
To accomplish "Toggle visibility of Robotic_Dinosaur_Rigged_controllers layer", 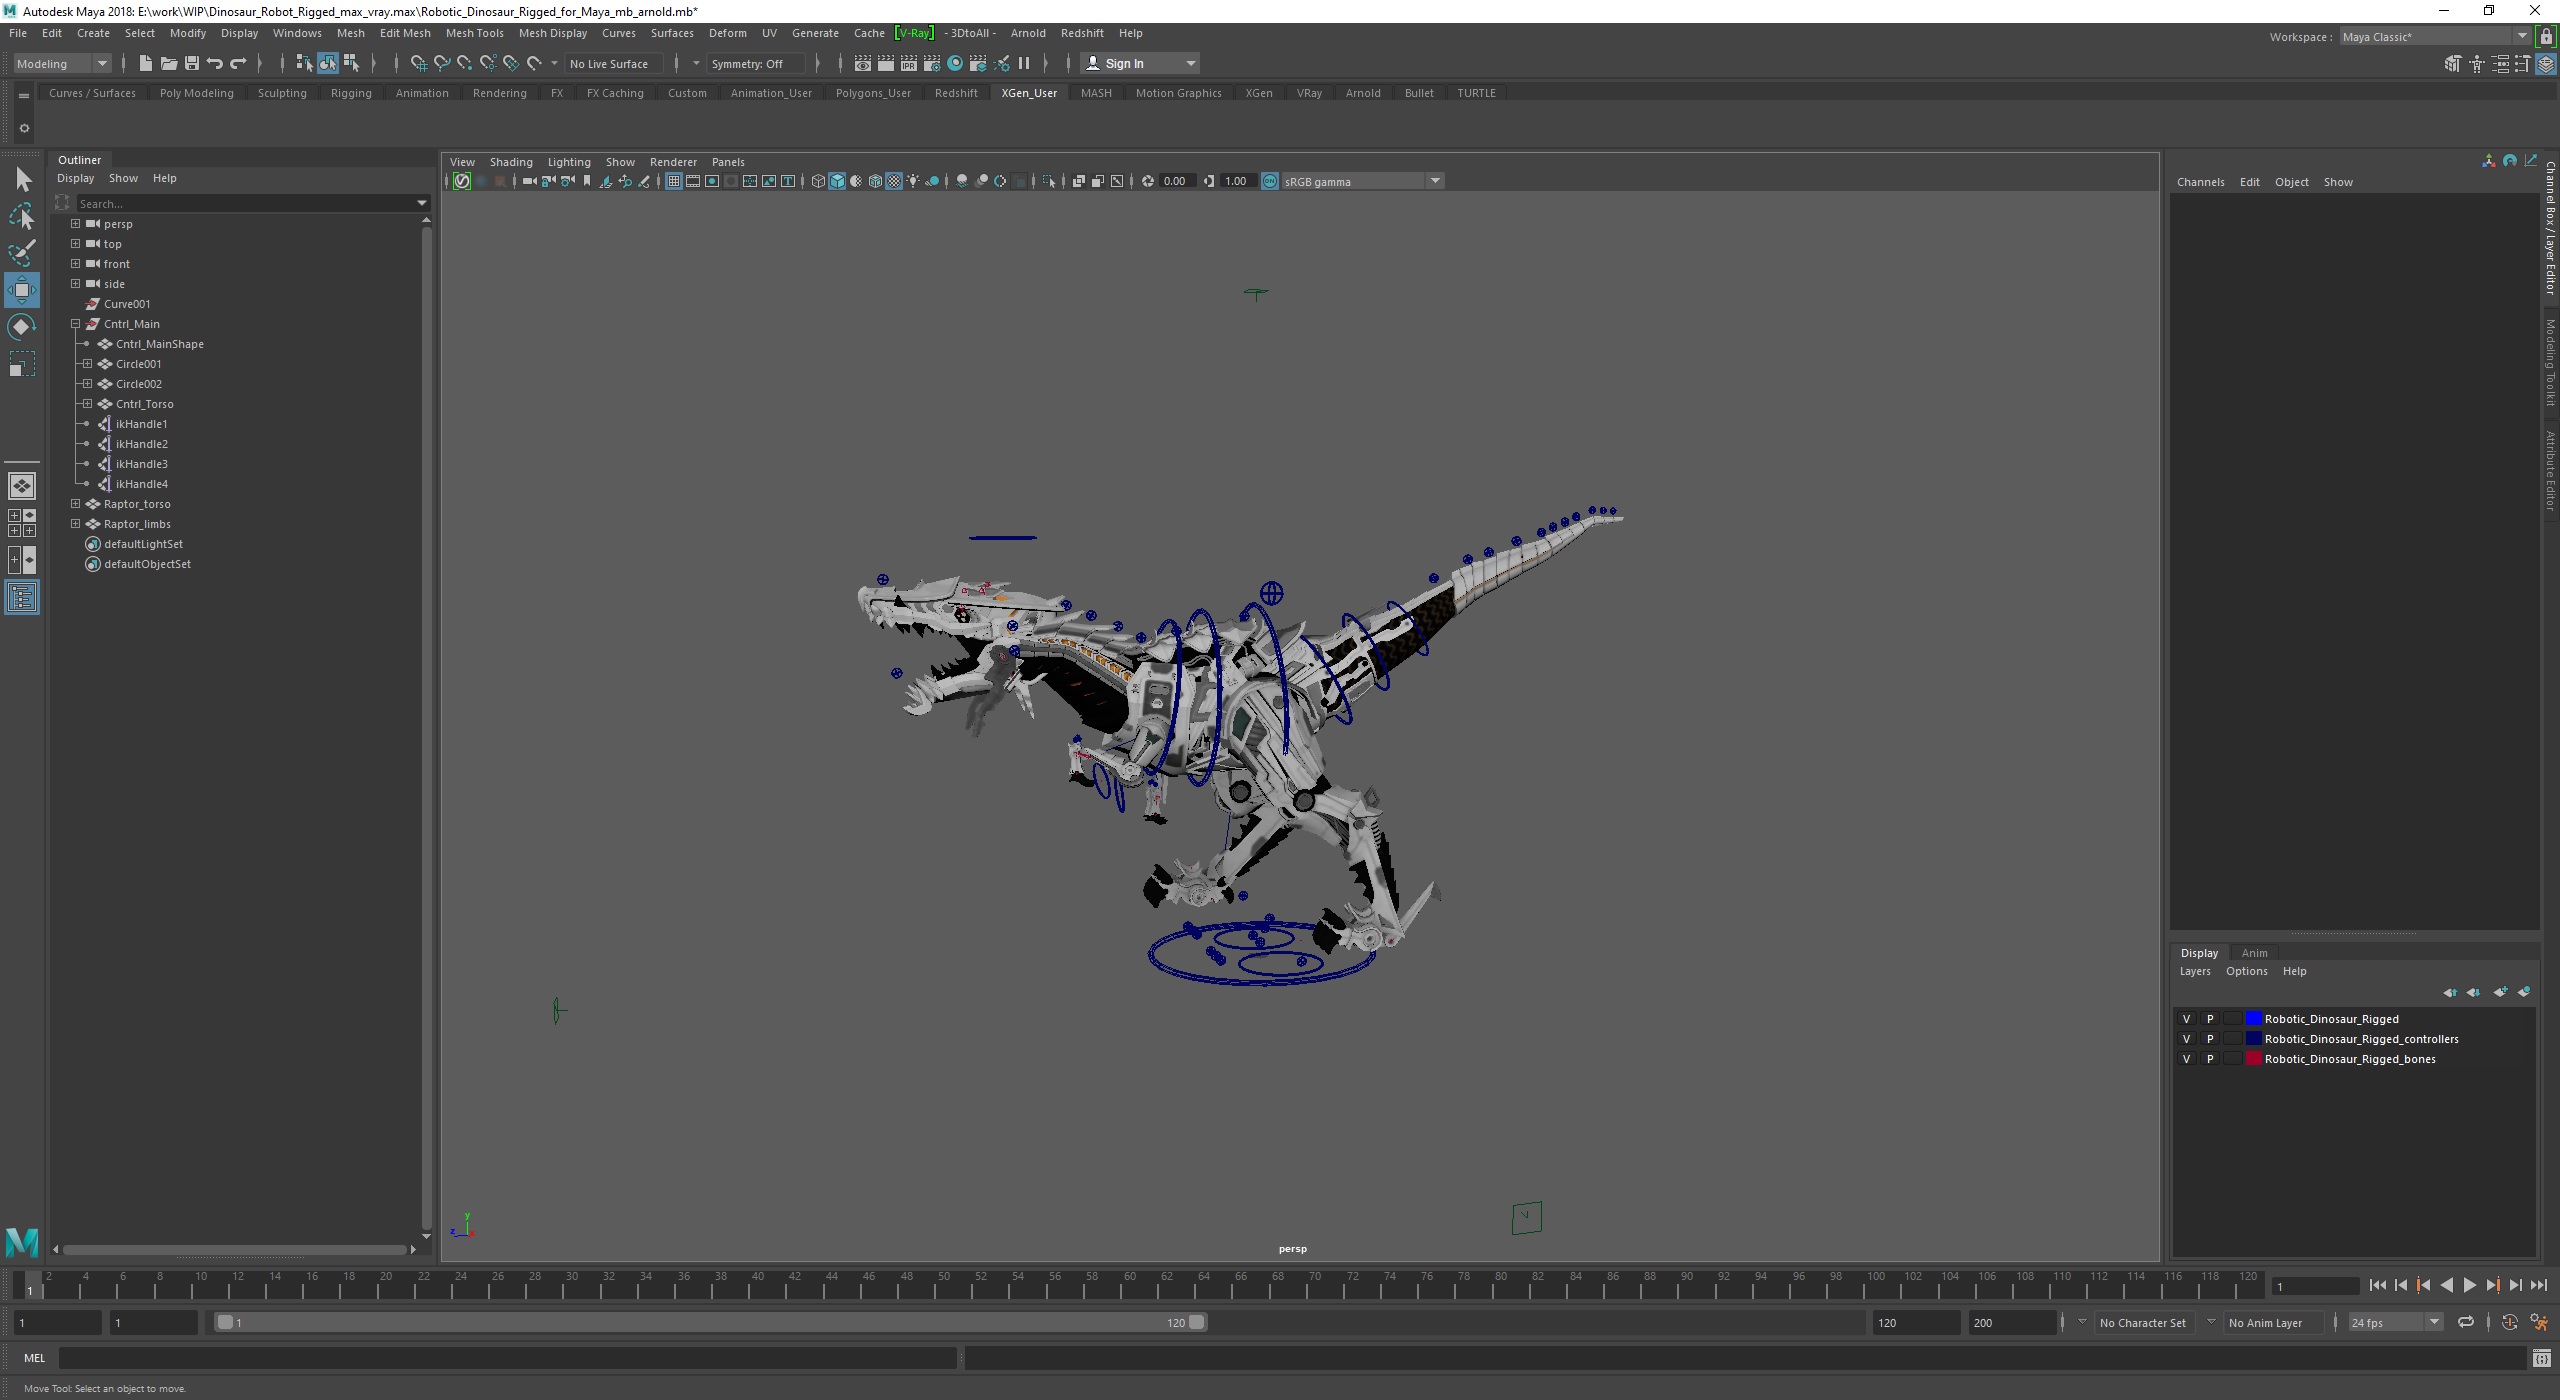I will 2186,1039.
